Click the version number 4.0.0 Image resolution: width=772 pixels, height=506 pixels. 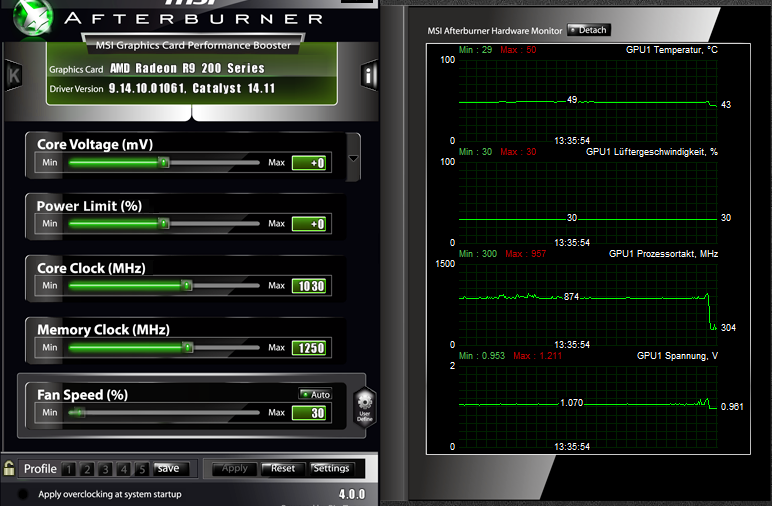tap(352, 494)
